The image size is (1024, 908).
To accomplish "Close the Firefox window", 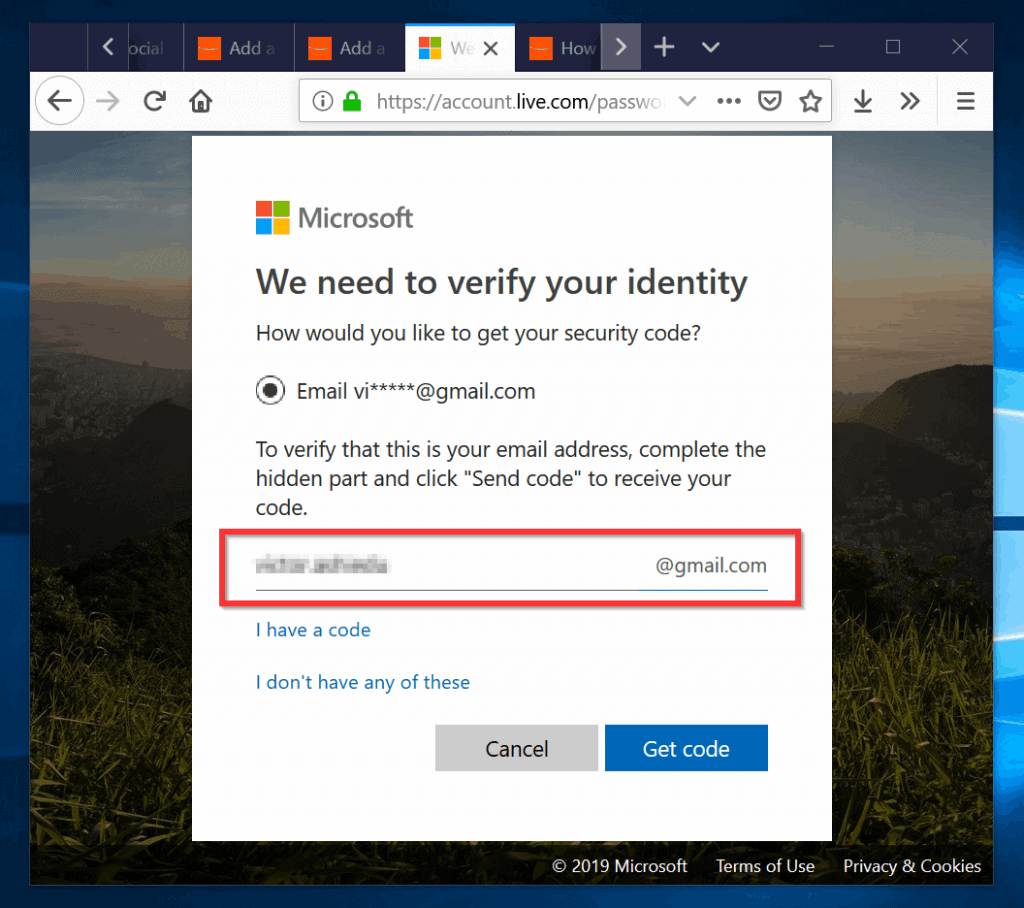I will click(x=960, y=47).
